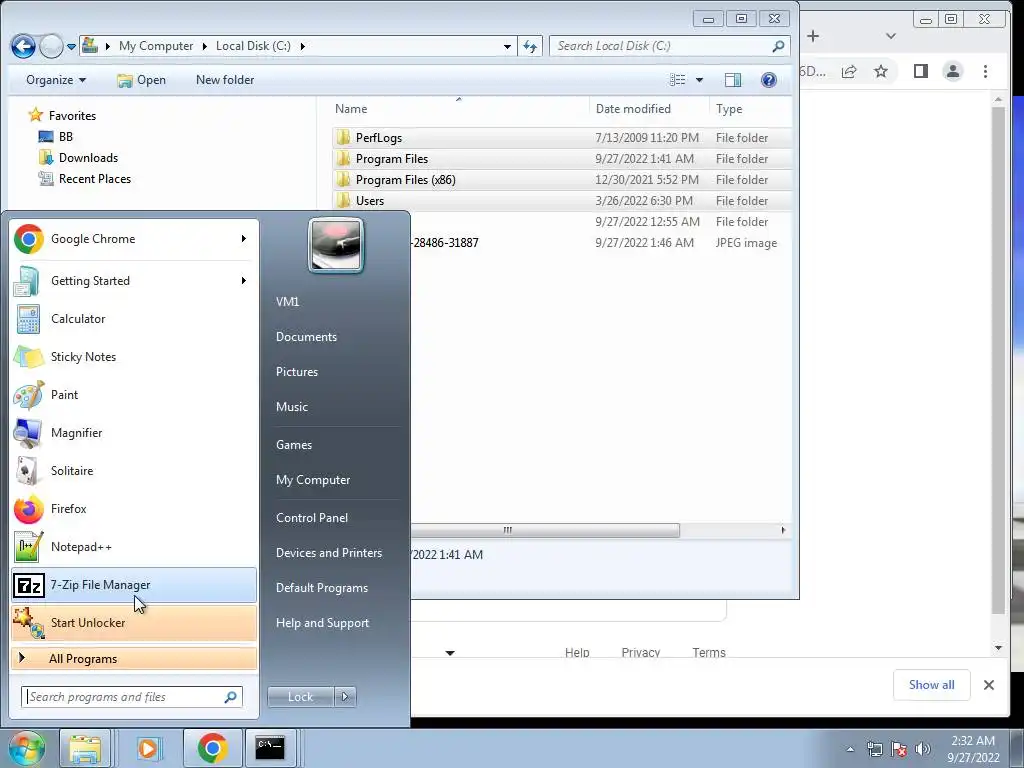Open Paint from Start menu
This screenshot has width=1024, height=768.
134,394
